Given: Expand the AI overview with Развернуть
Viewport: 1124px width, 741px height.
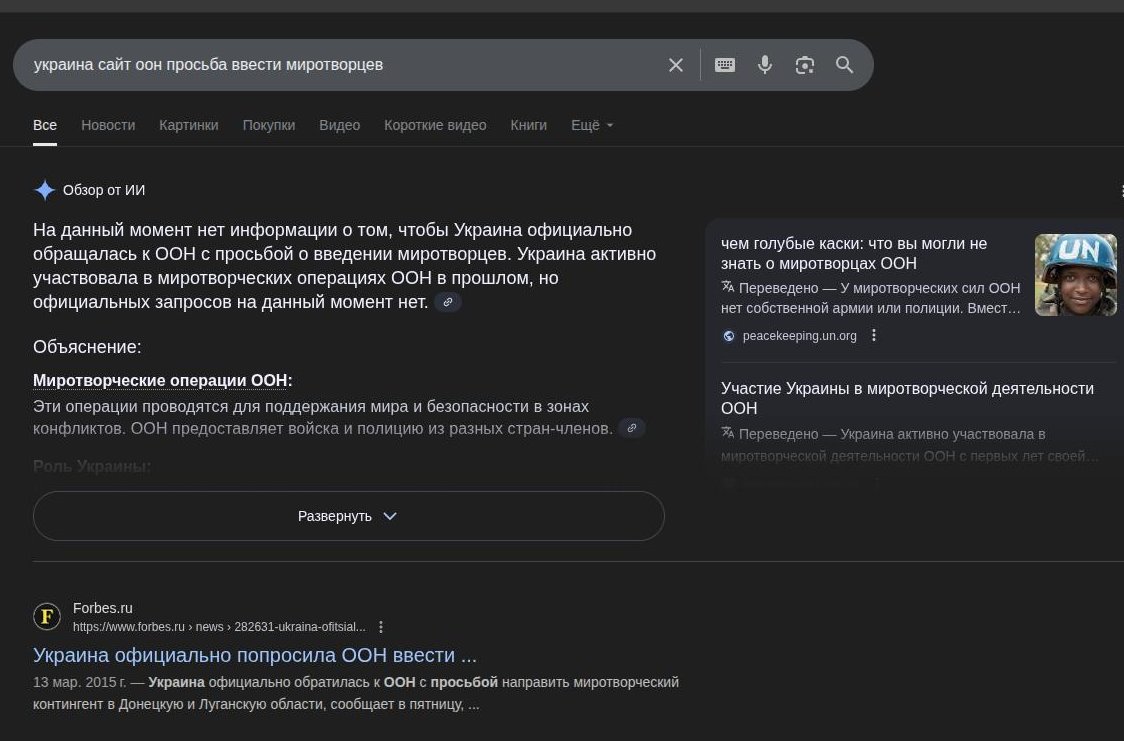Looking at the screenshot, I should pyautogui.click(x=348, y=516).
